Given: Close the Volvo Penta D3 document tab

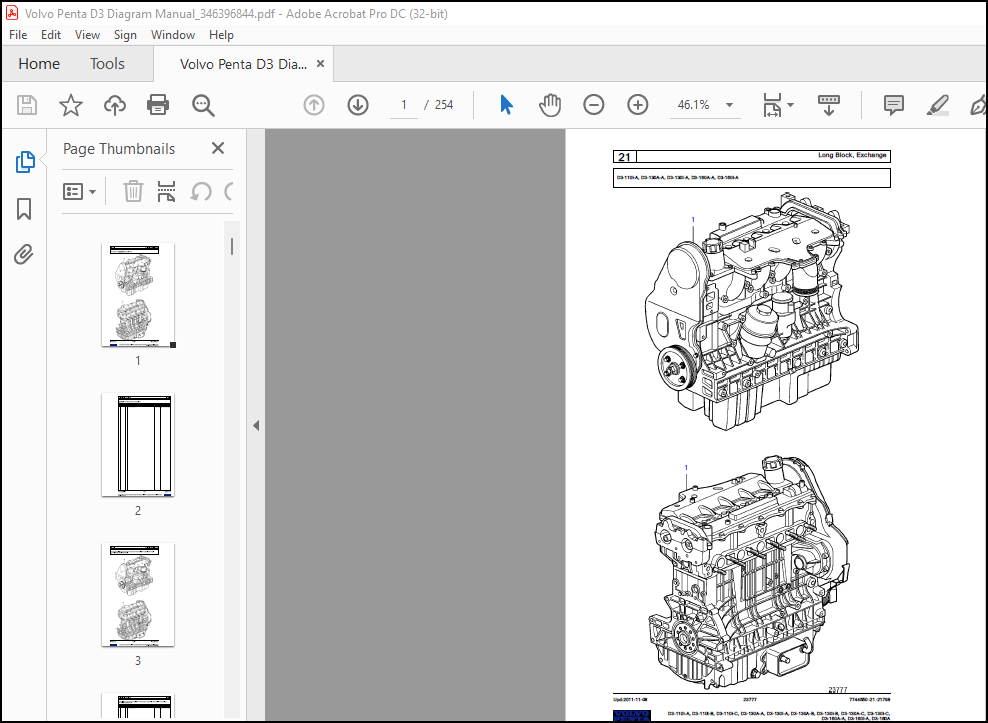Looking at the screenshot, I should coord(320,64).
